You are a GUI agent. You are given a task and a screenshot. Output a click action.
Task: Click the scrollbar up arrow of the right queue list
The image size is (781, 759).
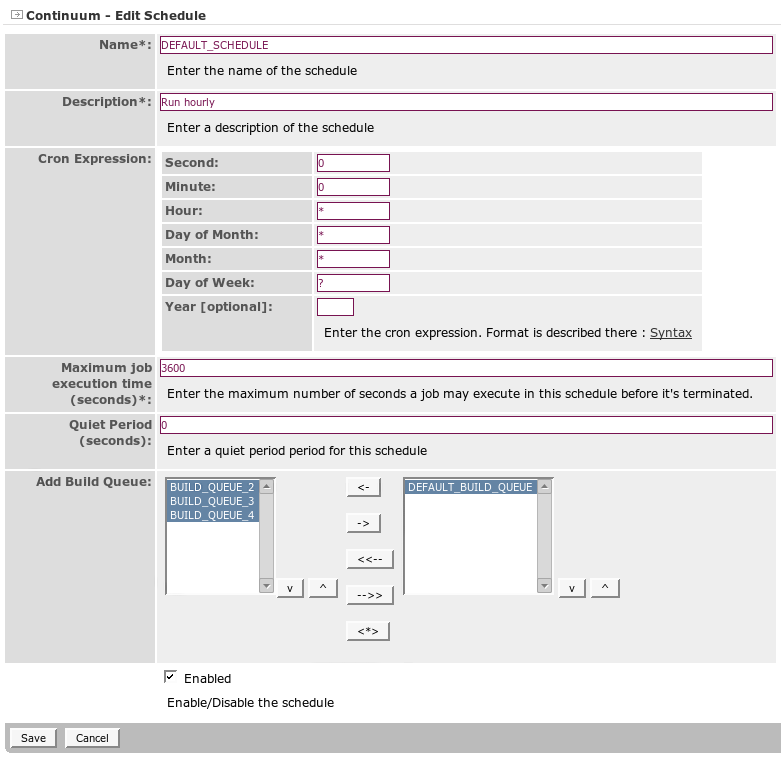click(543, 487)
